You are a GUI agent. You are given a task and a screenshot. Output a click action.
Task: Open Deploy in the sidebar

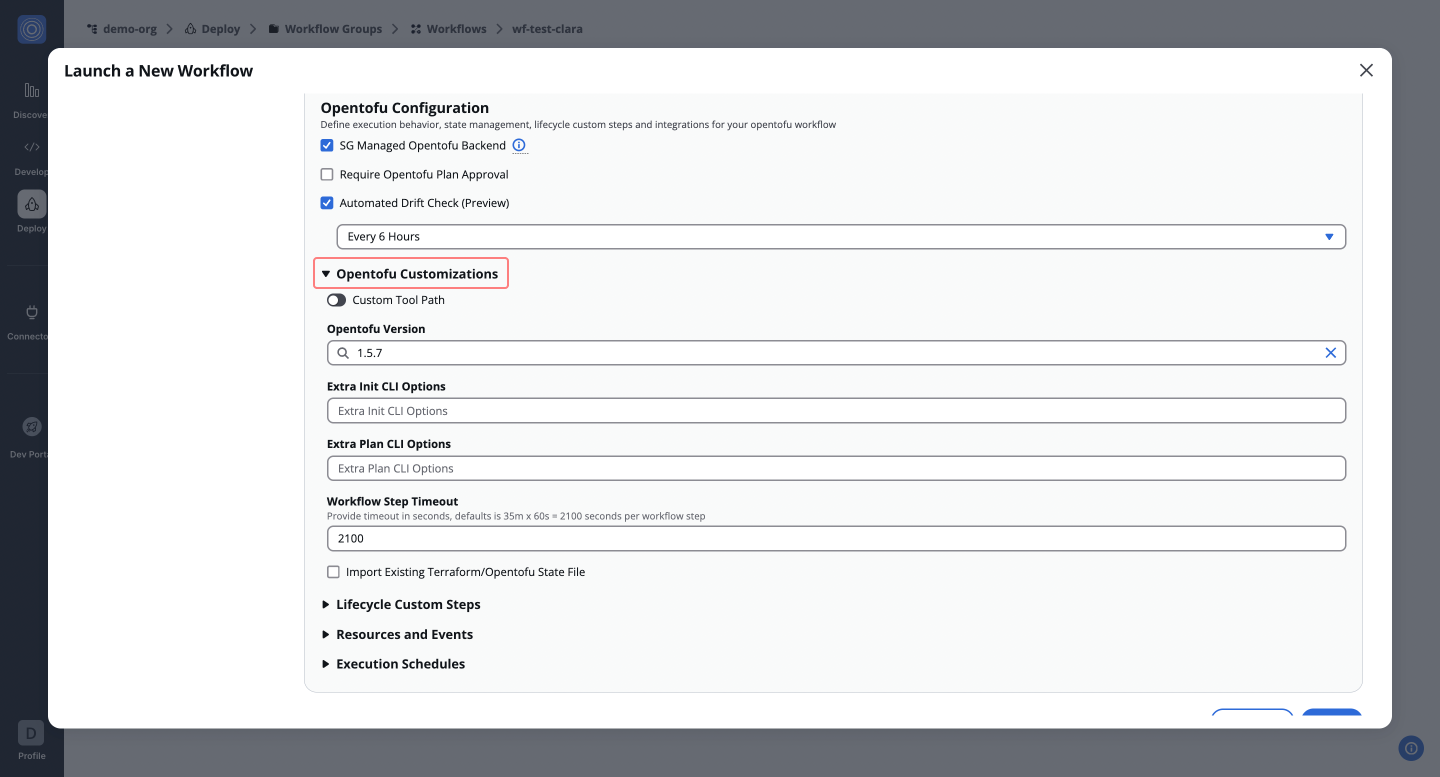click(x=32, y=212)
